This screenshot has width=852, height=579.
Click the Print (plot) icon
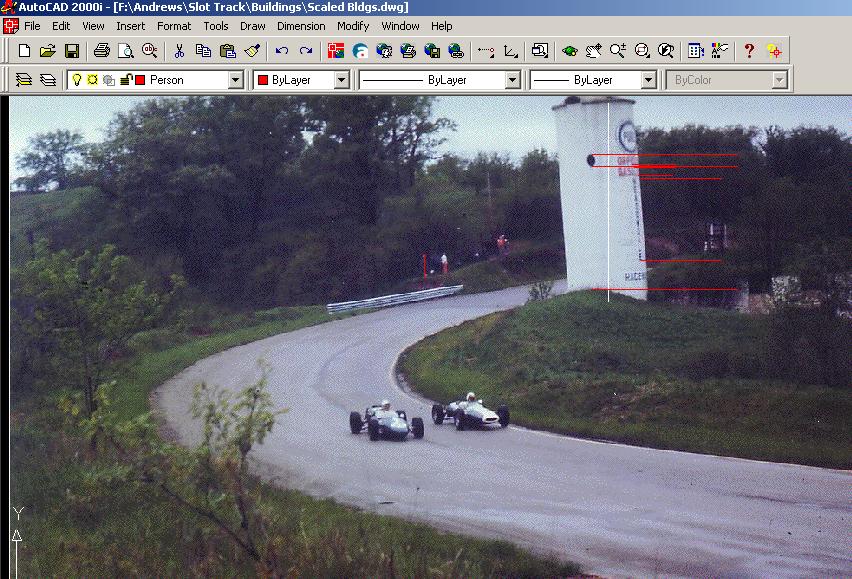(101, 50)
